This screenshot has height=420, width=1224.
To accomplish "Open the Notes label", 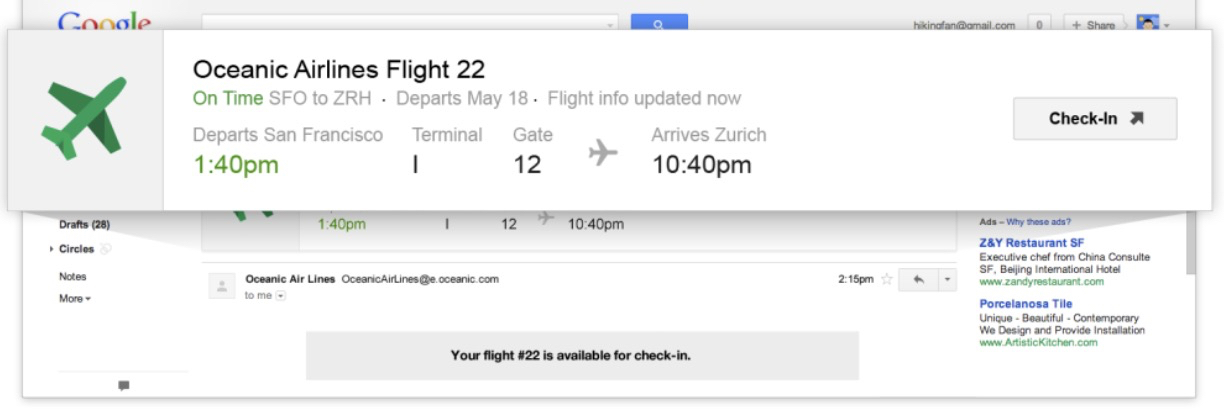I will [73, 276].
